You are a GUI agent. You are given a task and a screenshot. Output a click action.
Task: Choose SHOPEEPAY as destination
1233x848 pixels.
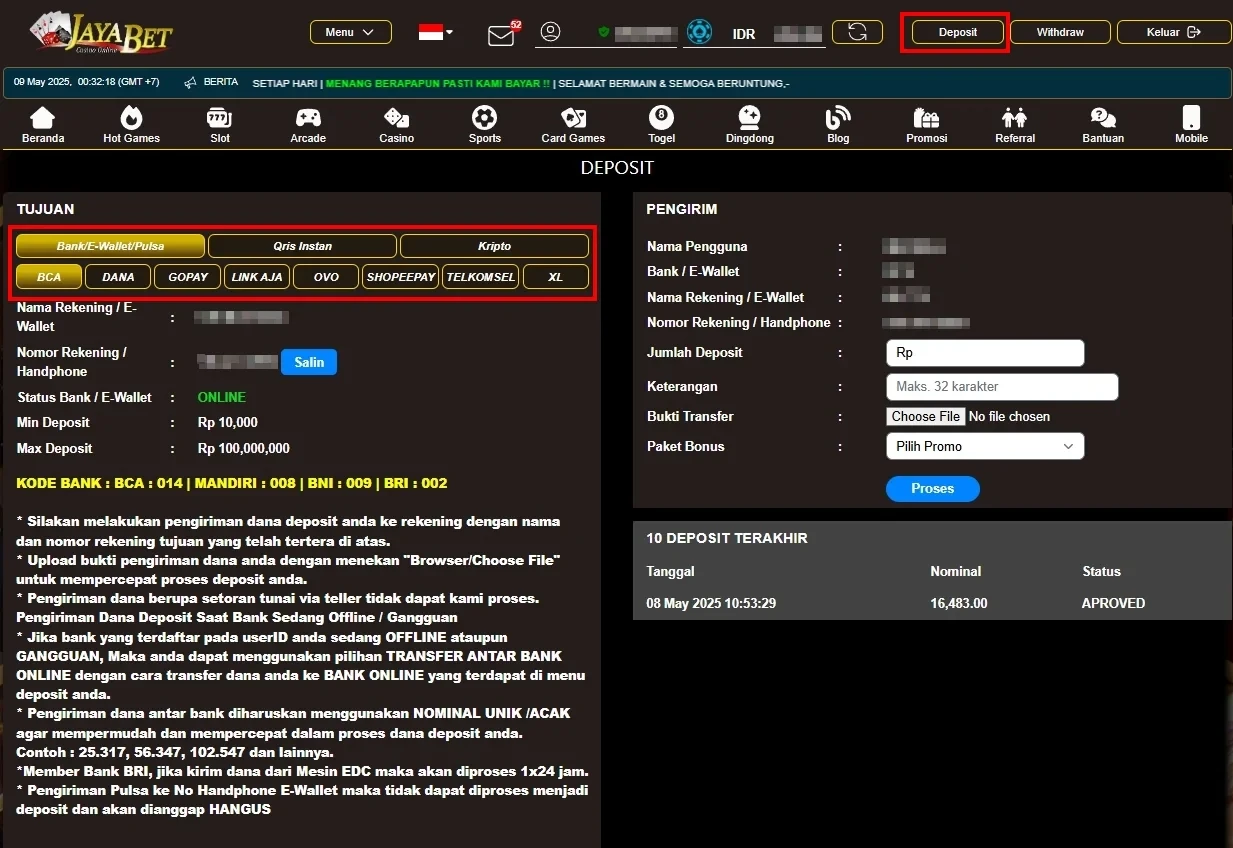[x=401, y=277]
